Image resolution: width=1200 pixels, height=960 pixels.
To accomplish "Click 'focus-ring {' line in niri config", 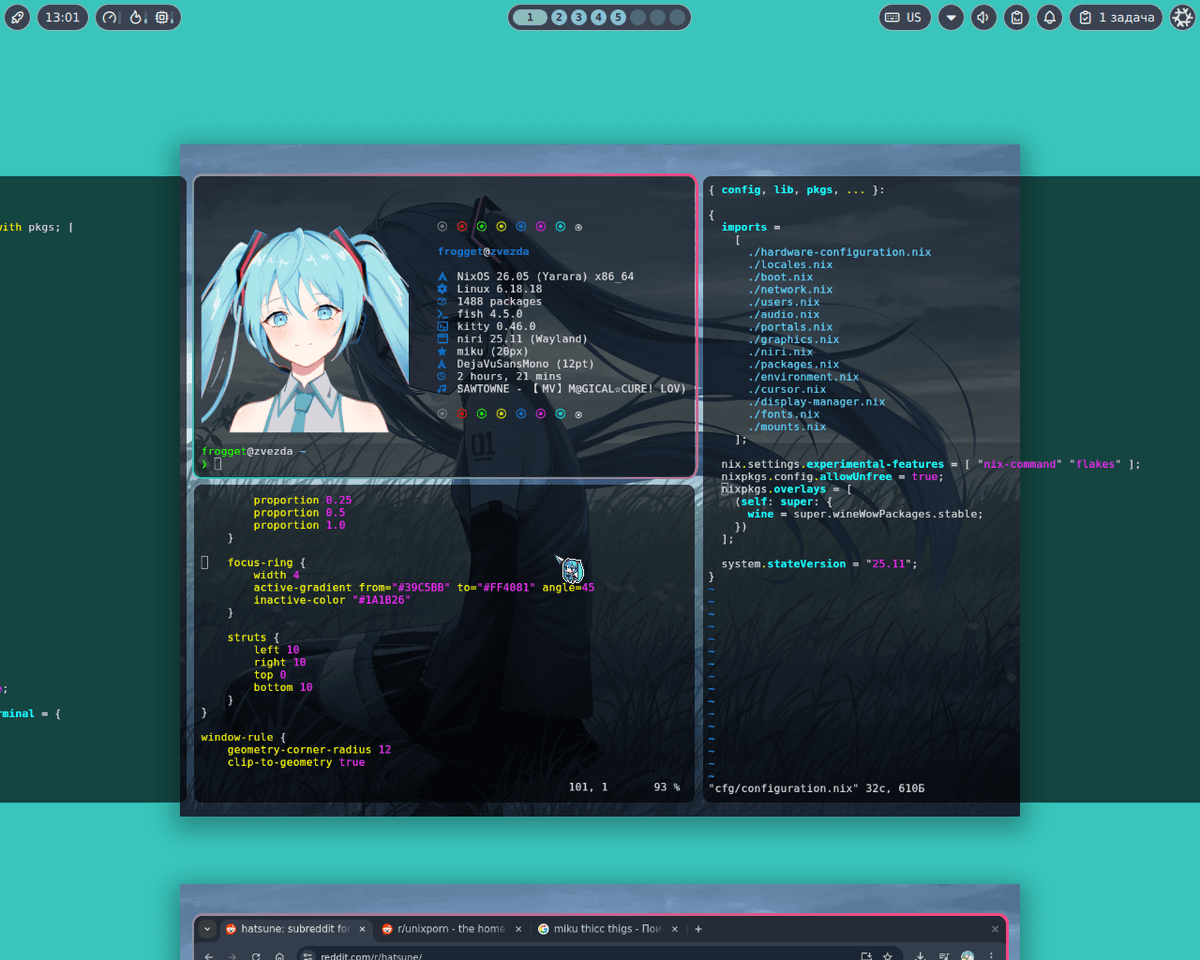I will (x=266, y=563).
